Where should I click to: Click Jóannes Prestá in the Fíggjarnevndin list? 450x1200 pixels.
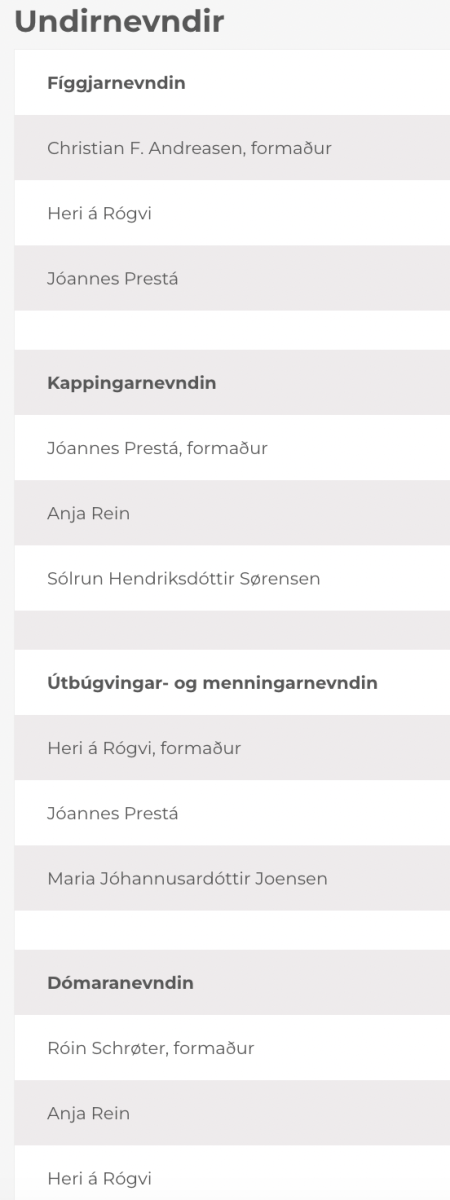(x=232, y=278)
